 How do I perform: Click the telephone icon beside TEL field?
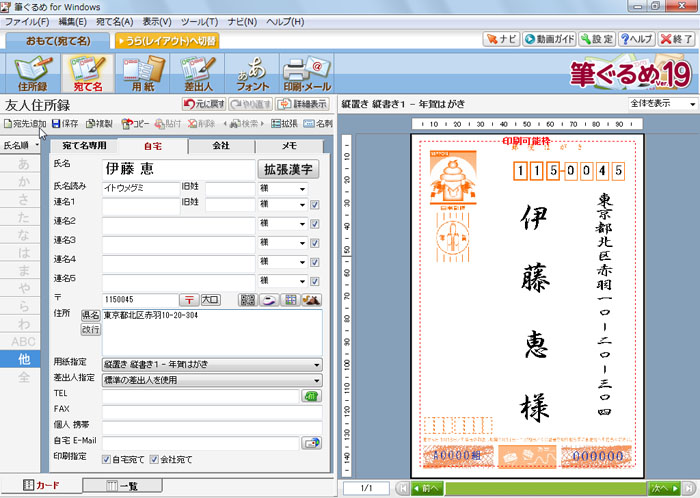[312, 395]
